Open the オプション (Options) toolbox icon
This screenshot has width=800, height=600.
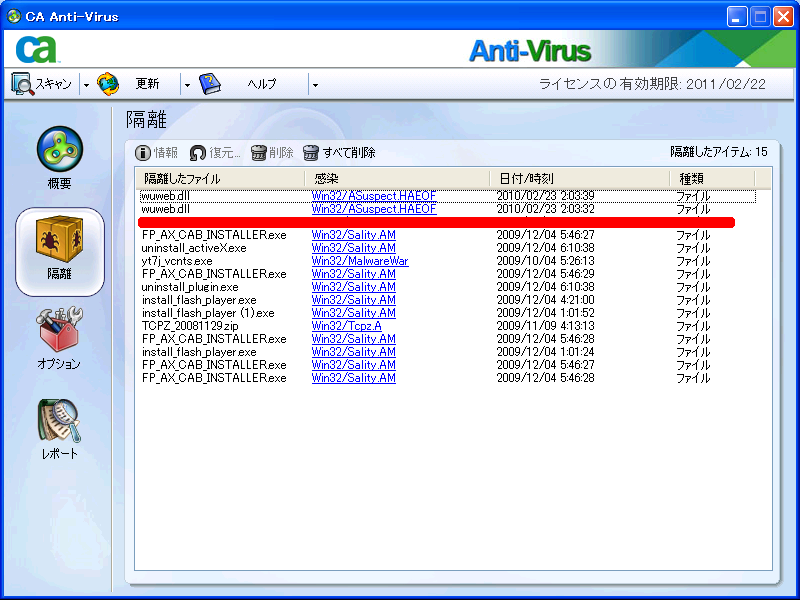[x=59, y=329]
